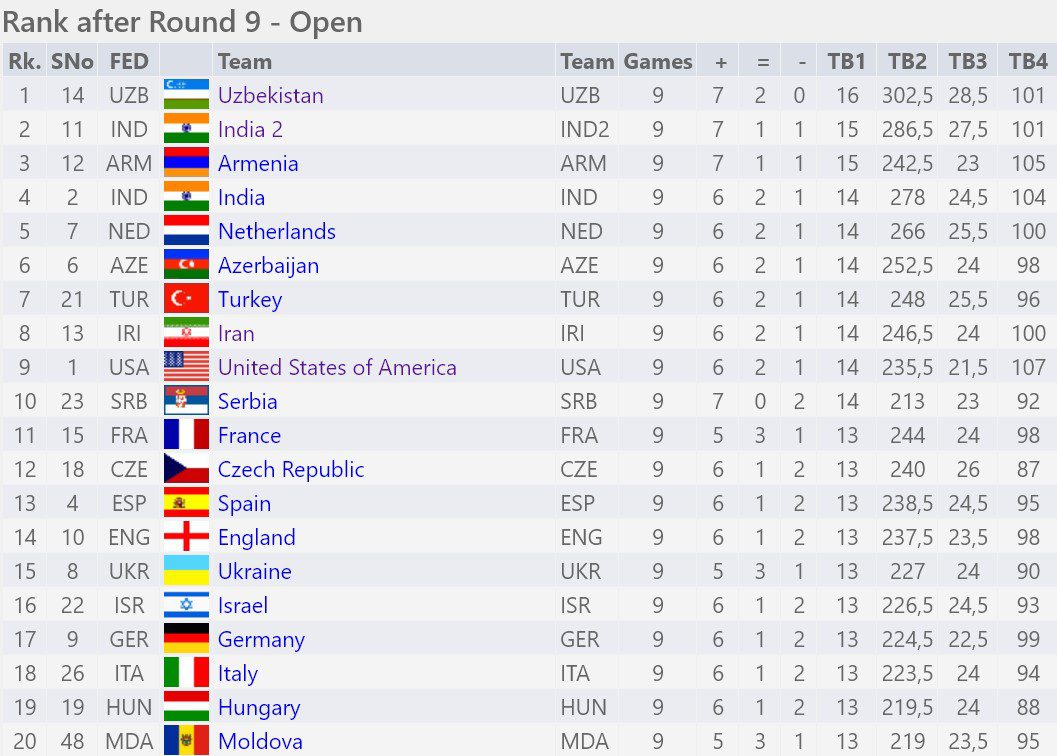Click the Serbia flag icon
Screen dimensions: 1057x756
tap(186, 401)
